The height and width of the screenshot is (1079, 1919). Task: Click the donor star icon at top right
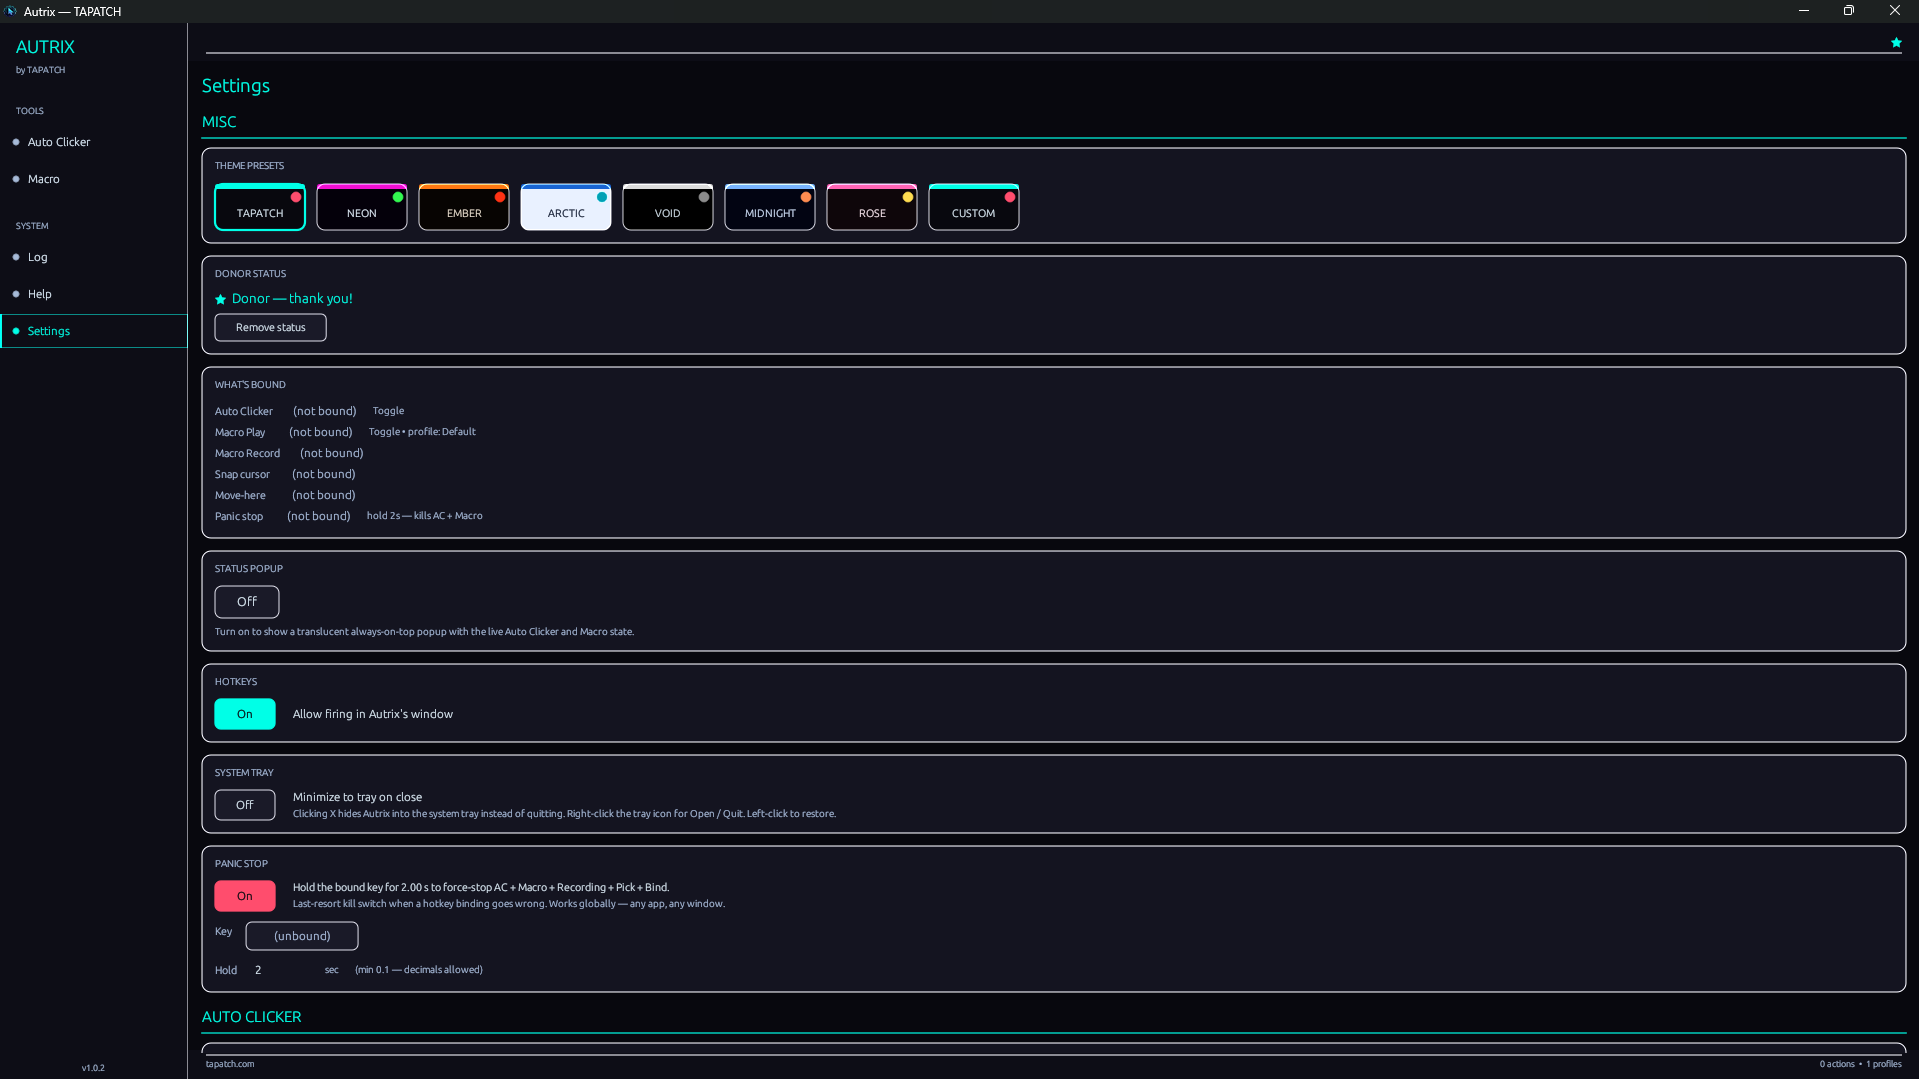tap(1896, 43)
